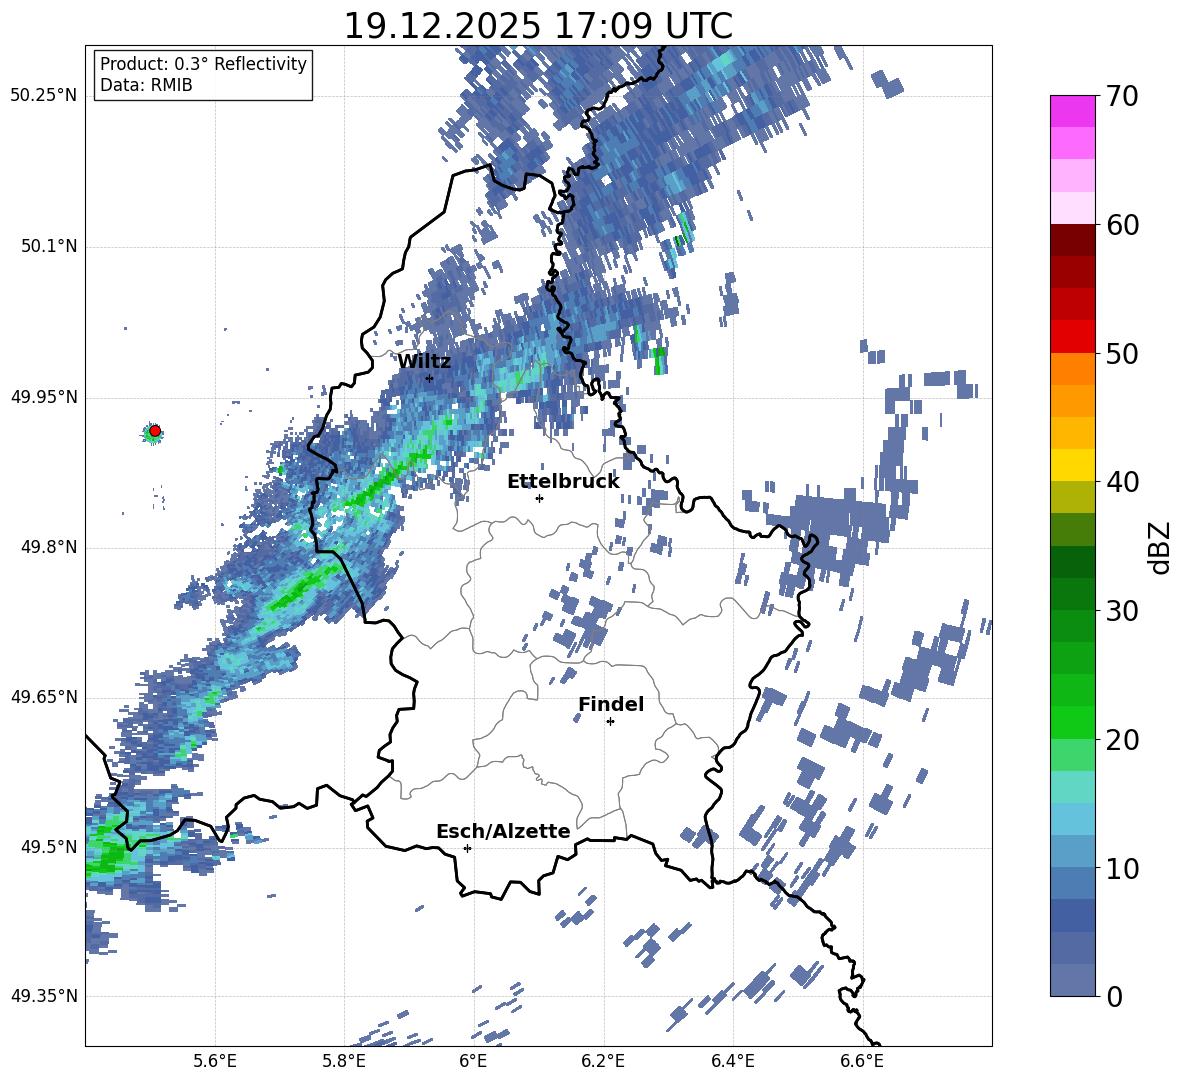Click the yellow 40 dBZ colorbar swatch
This screenshot has width=1184, height=1081.
[1072, 465]
